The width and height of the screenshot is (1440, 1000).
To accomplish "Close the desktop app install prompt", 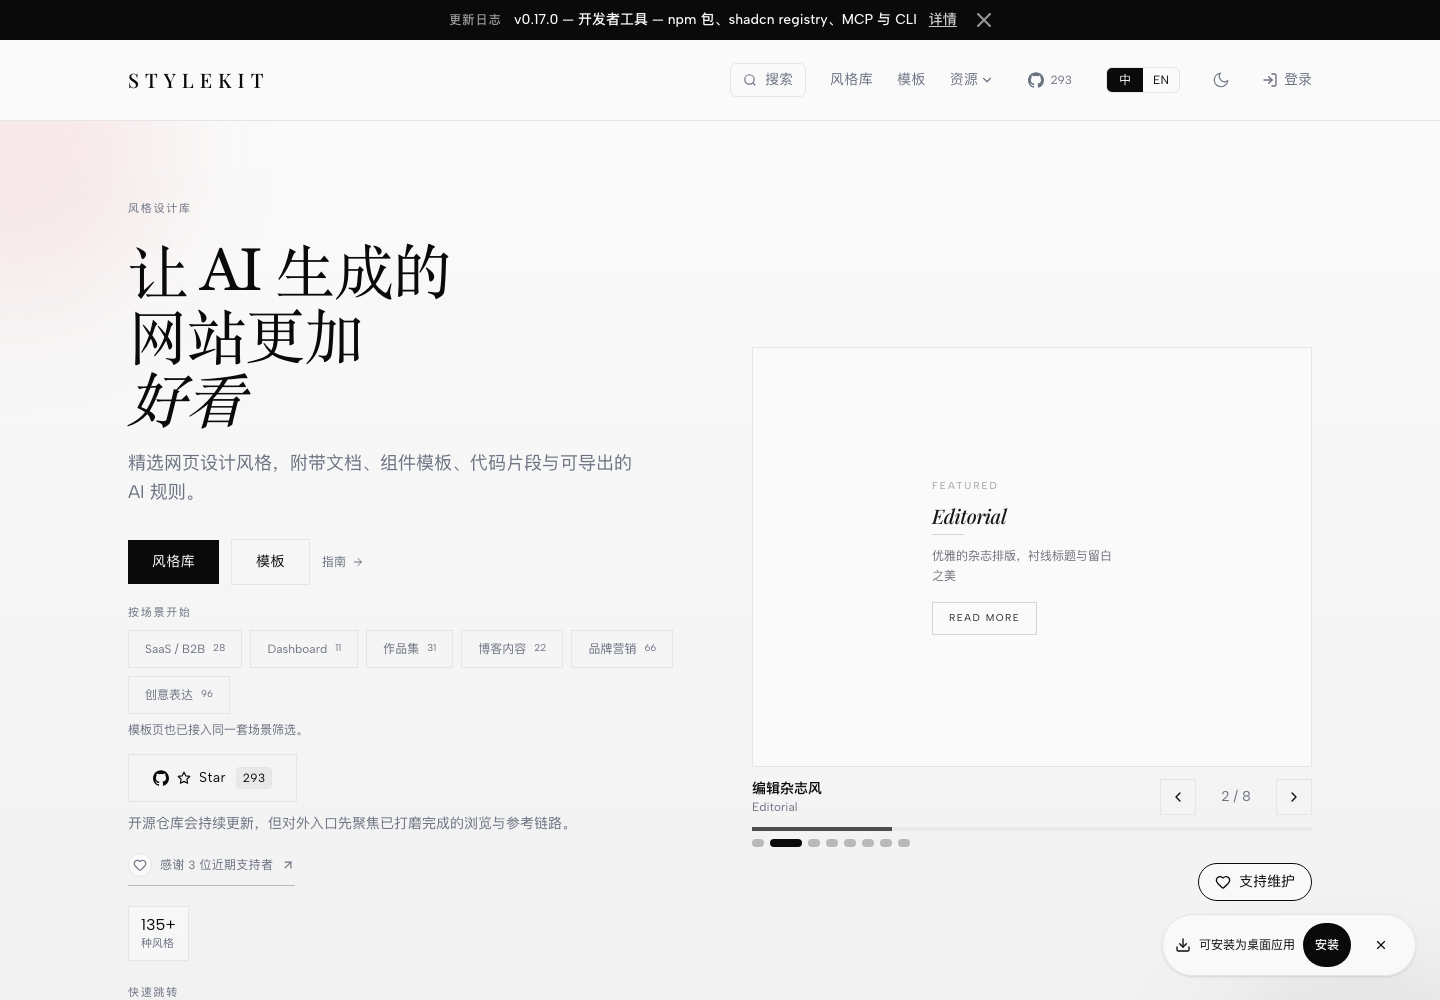I will click(1381, 945).
